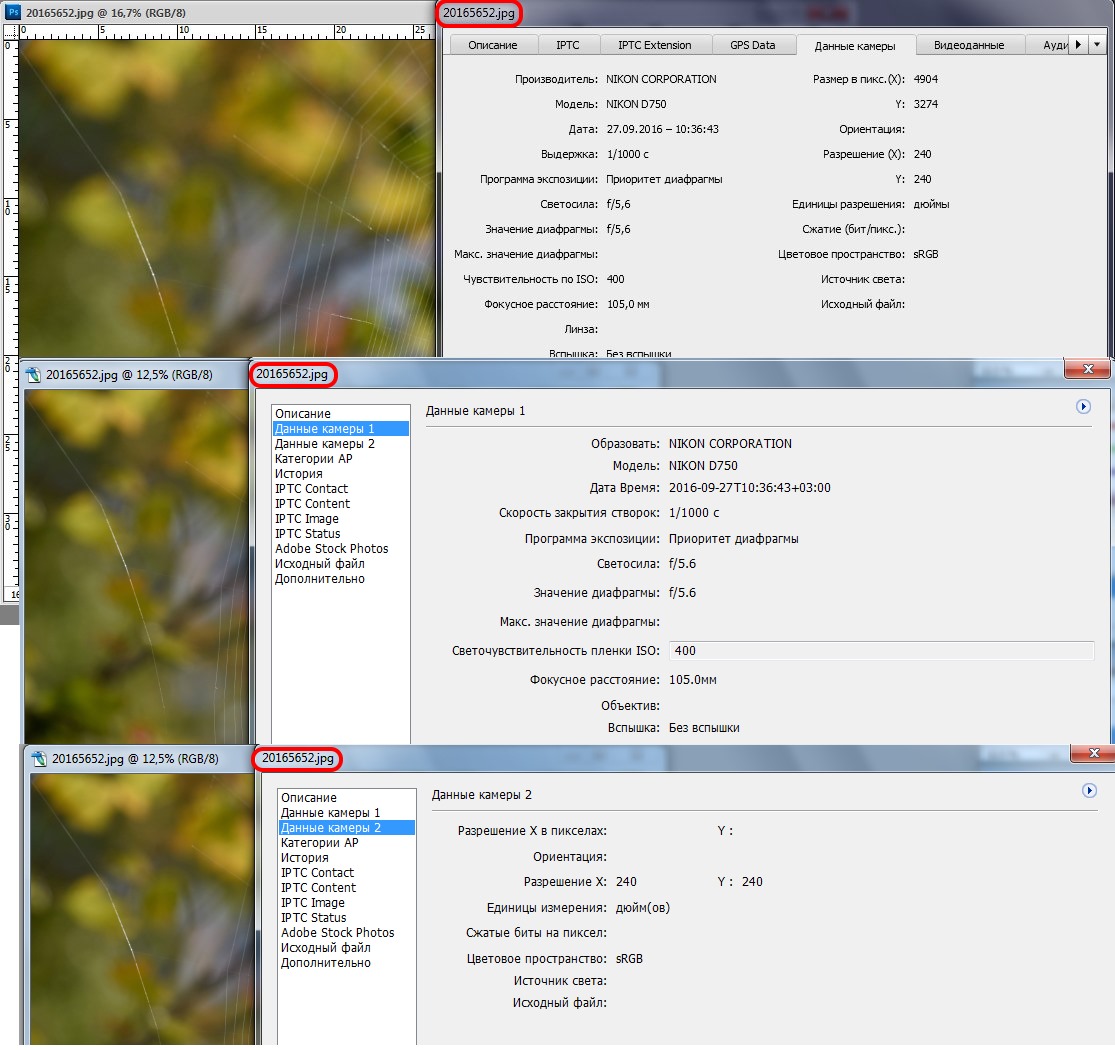This screenshot has width=1115, height=1050.
Task: Click the ISO field containing 400
Action: click(881, 650)
